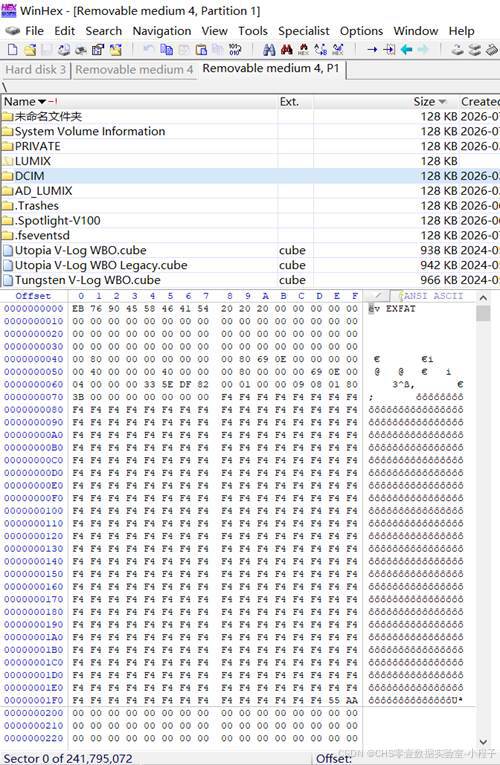Click the Go To Offset arrow icon

click(x=372, y=49)
